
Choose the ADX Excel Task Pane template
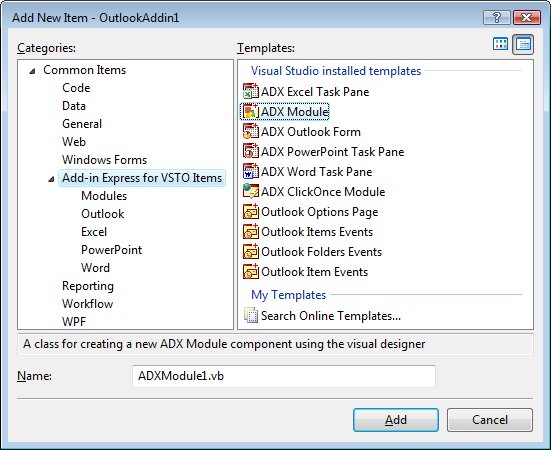pyautogui.click(x=315, y=92)
